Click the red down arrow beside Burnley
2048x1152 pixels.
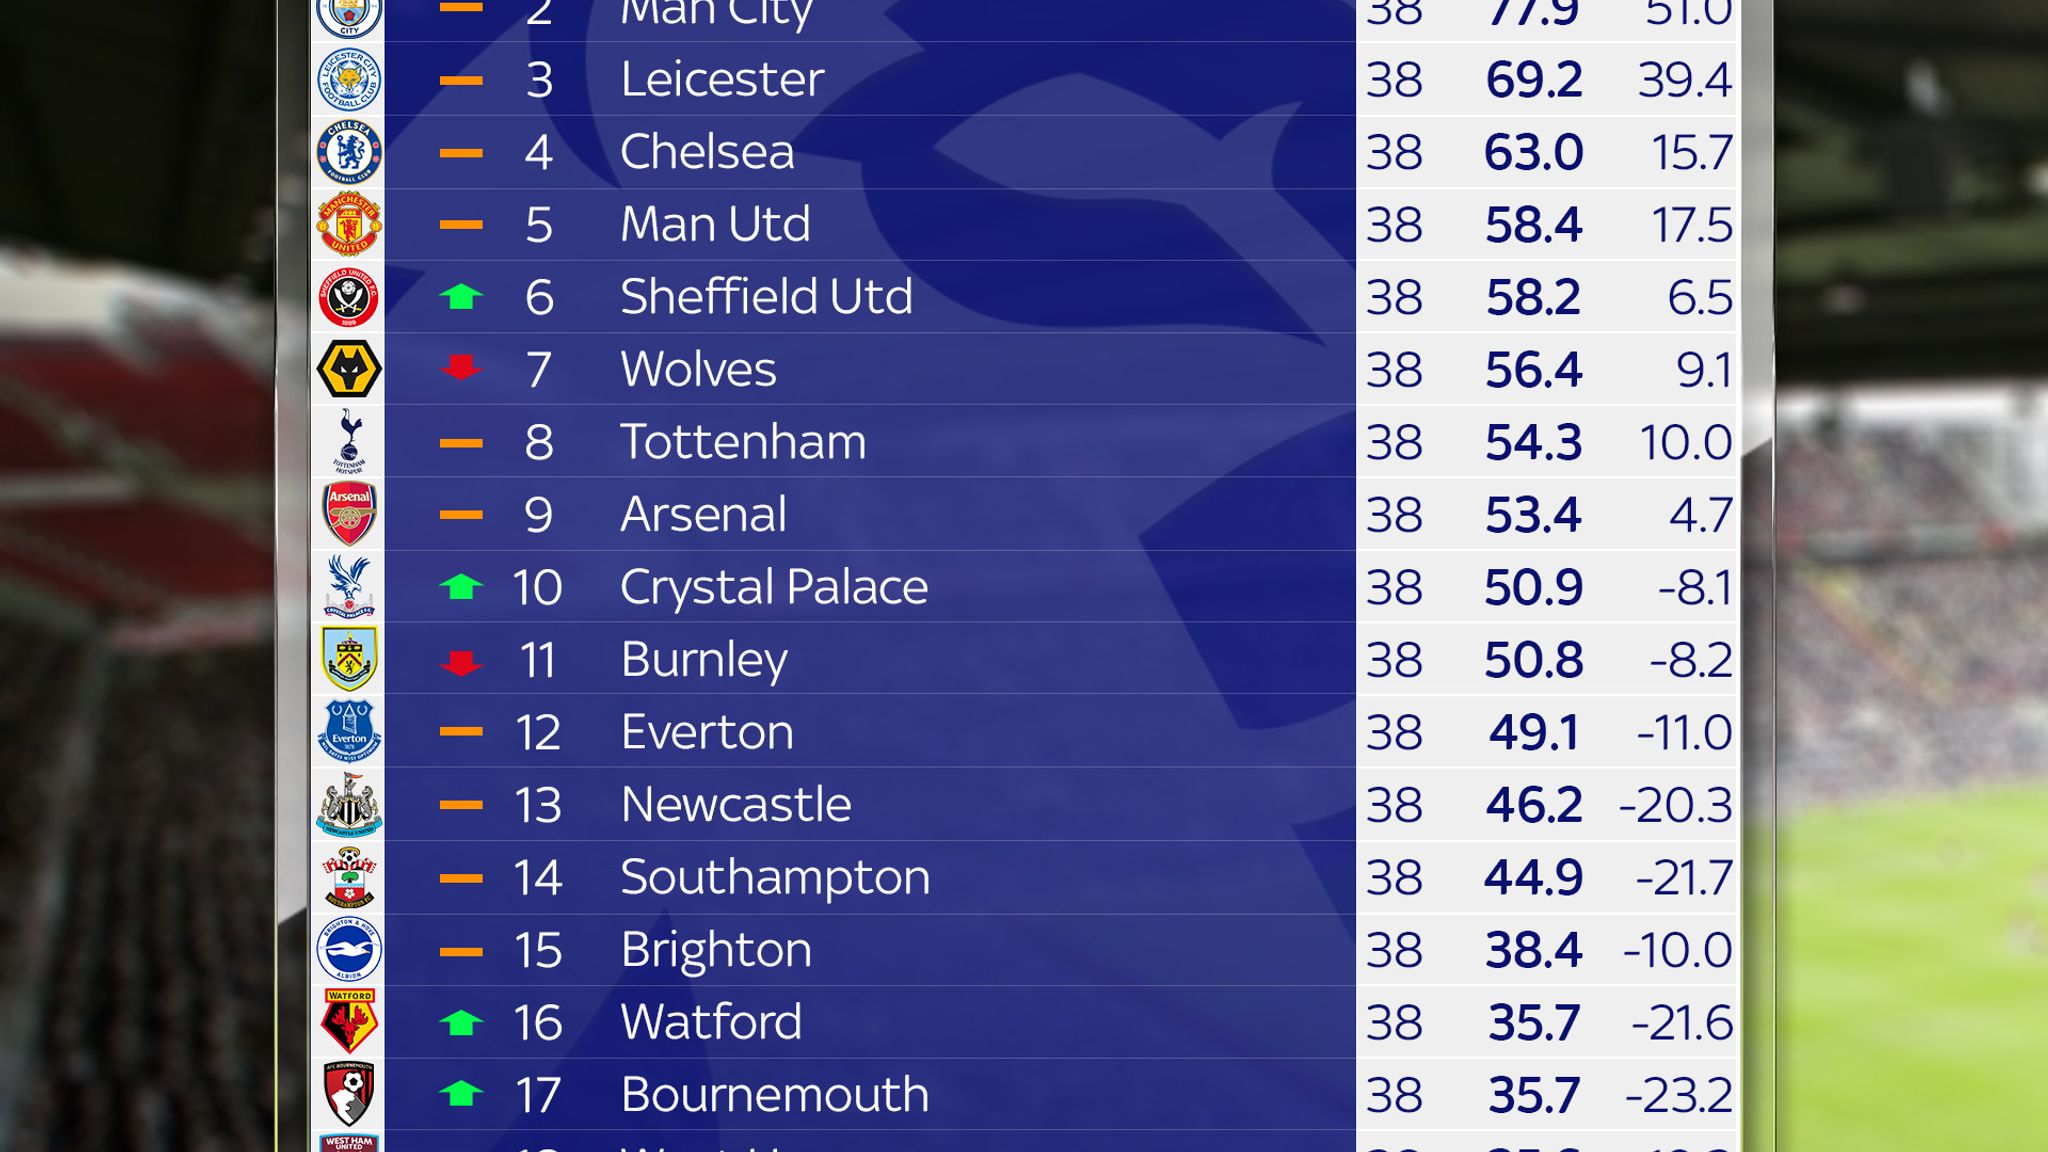pos(461,662)
